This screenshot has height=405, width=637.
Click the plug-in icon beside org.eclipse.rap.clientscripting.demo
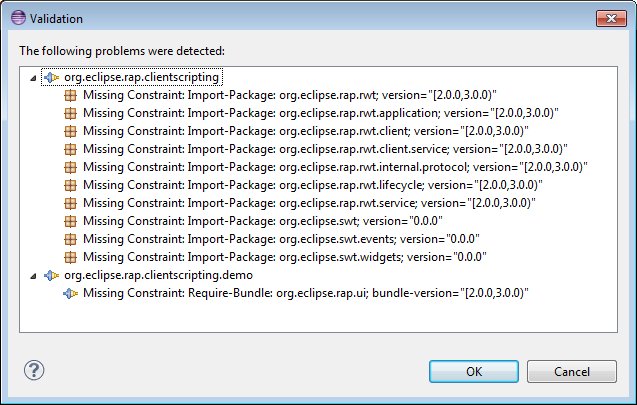[x=52, y=275]
